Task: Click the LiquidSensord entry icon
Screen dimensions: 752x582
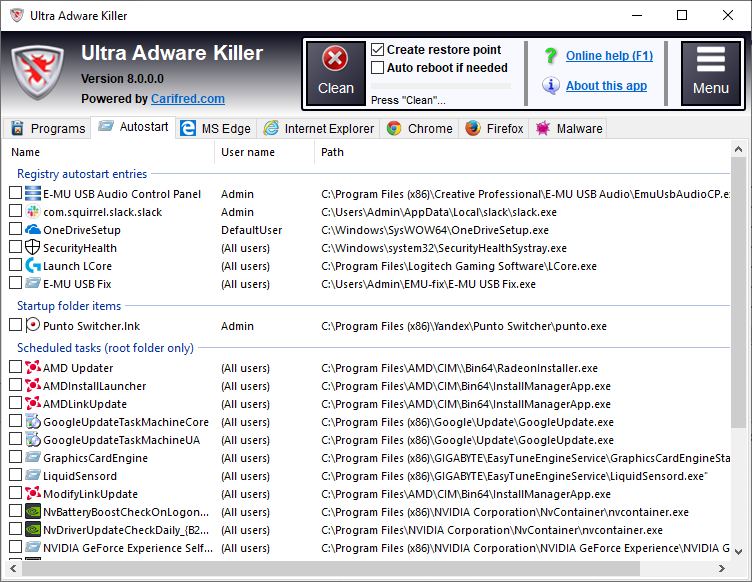Action: (x=33, y=475)
